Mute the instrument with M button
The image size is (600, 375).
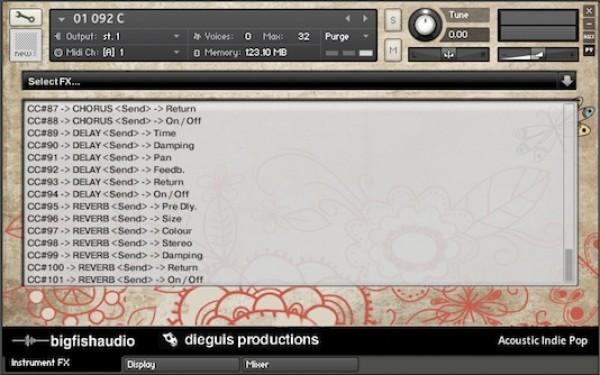pyautogui.click(x=393, y=50)
